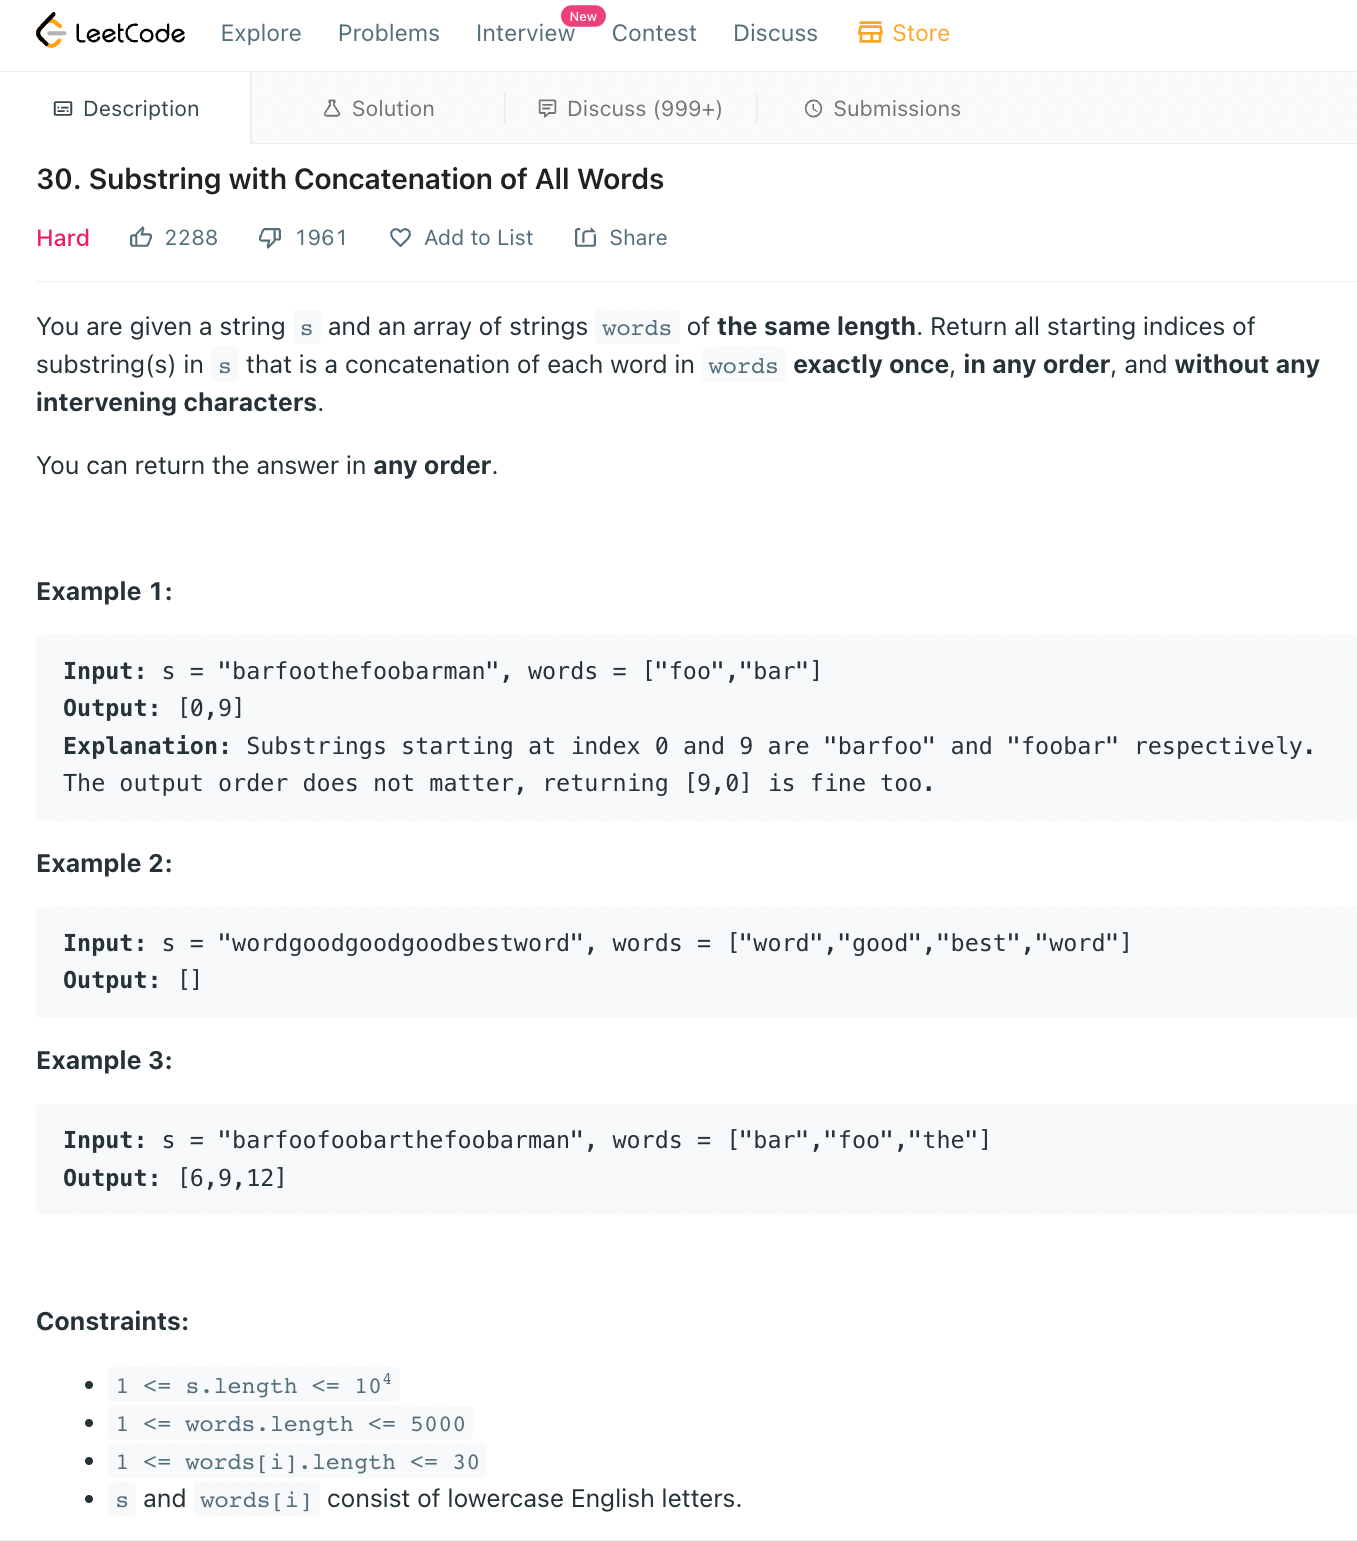Click the Store shop icon
Image resolution: width=1357 pixels, height=1541 pixels.
pos(870,33)
